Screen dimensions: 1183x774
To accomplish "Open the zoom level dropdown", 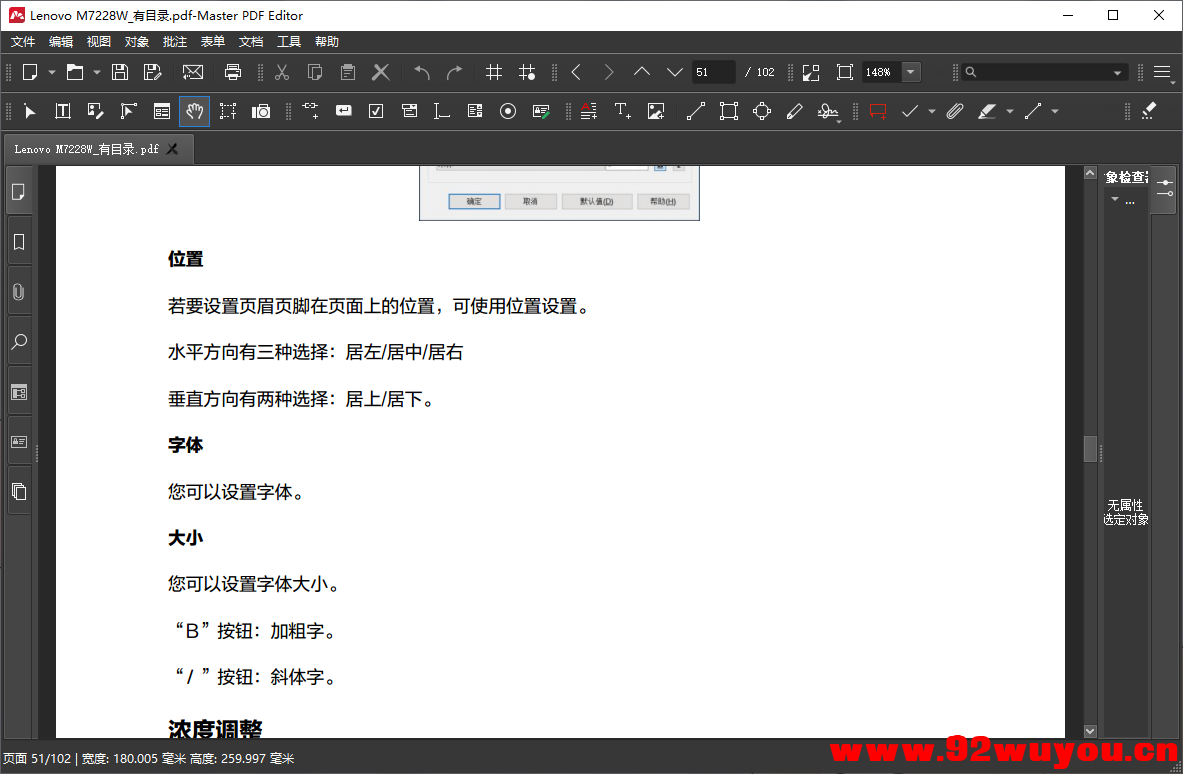I will (x=908, y=72).
